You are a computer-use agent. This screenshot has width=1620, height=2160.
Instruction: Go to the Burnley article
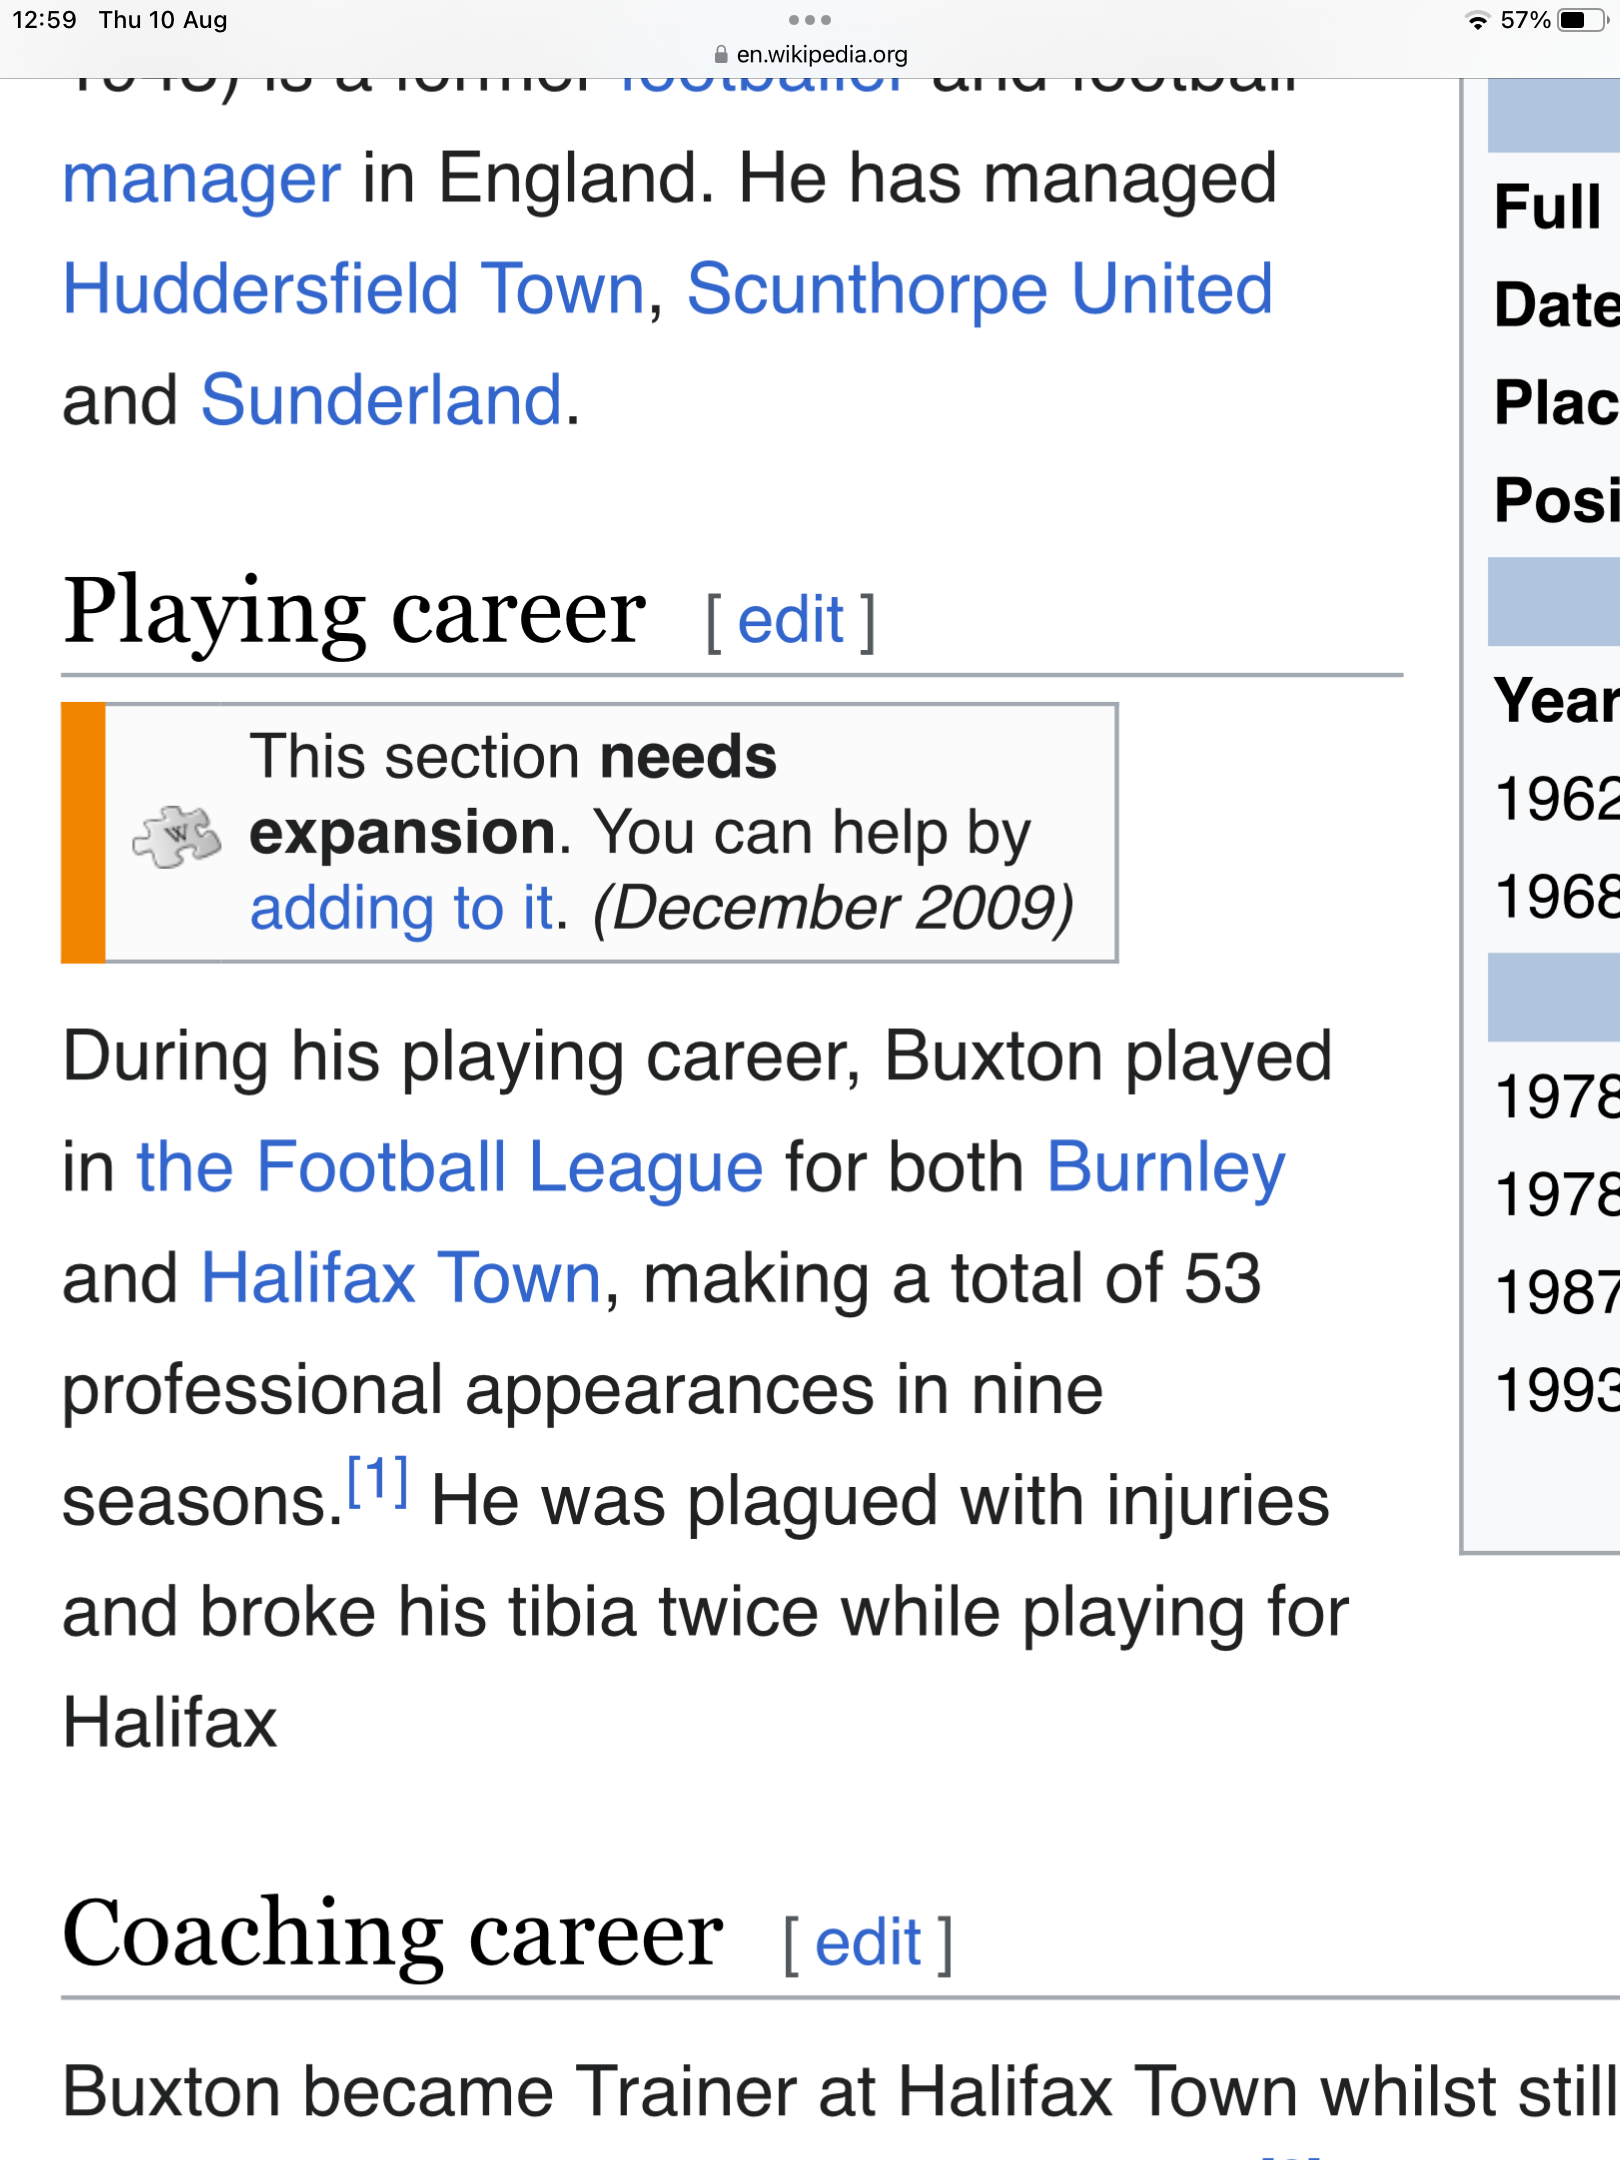tap(1165, 1167)
